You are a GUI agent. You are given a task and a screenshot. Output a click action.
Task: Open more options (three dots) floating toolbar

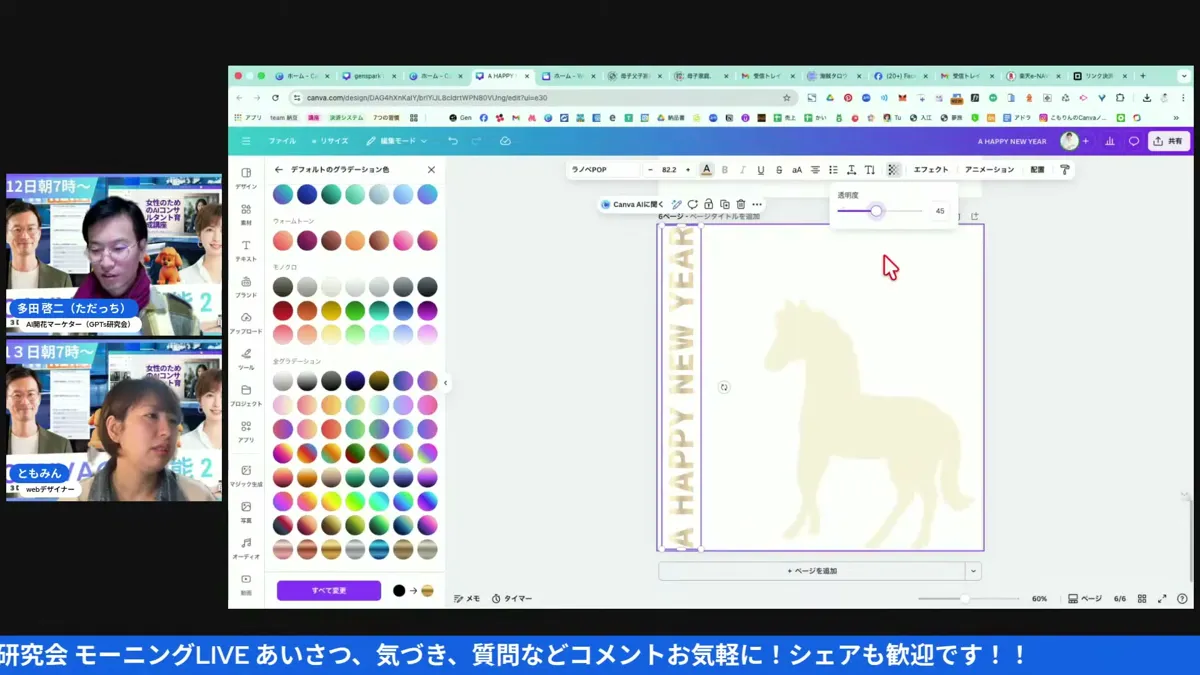757,204
